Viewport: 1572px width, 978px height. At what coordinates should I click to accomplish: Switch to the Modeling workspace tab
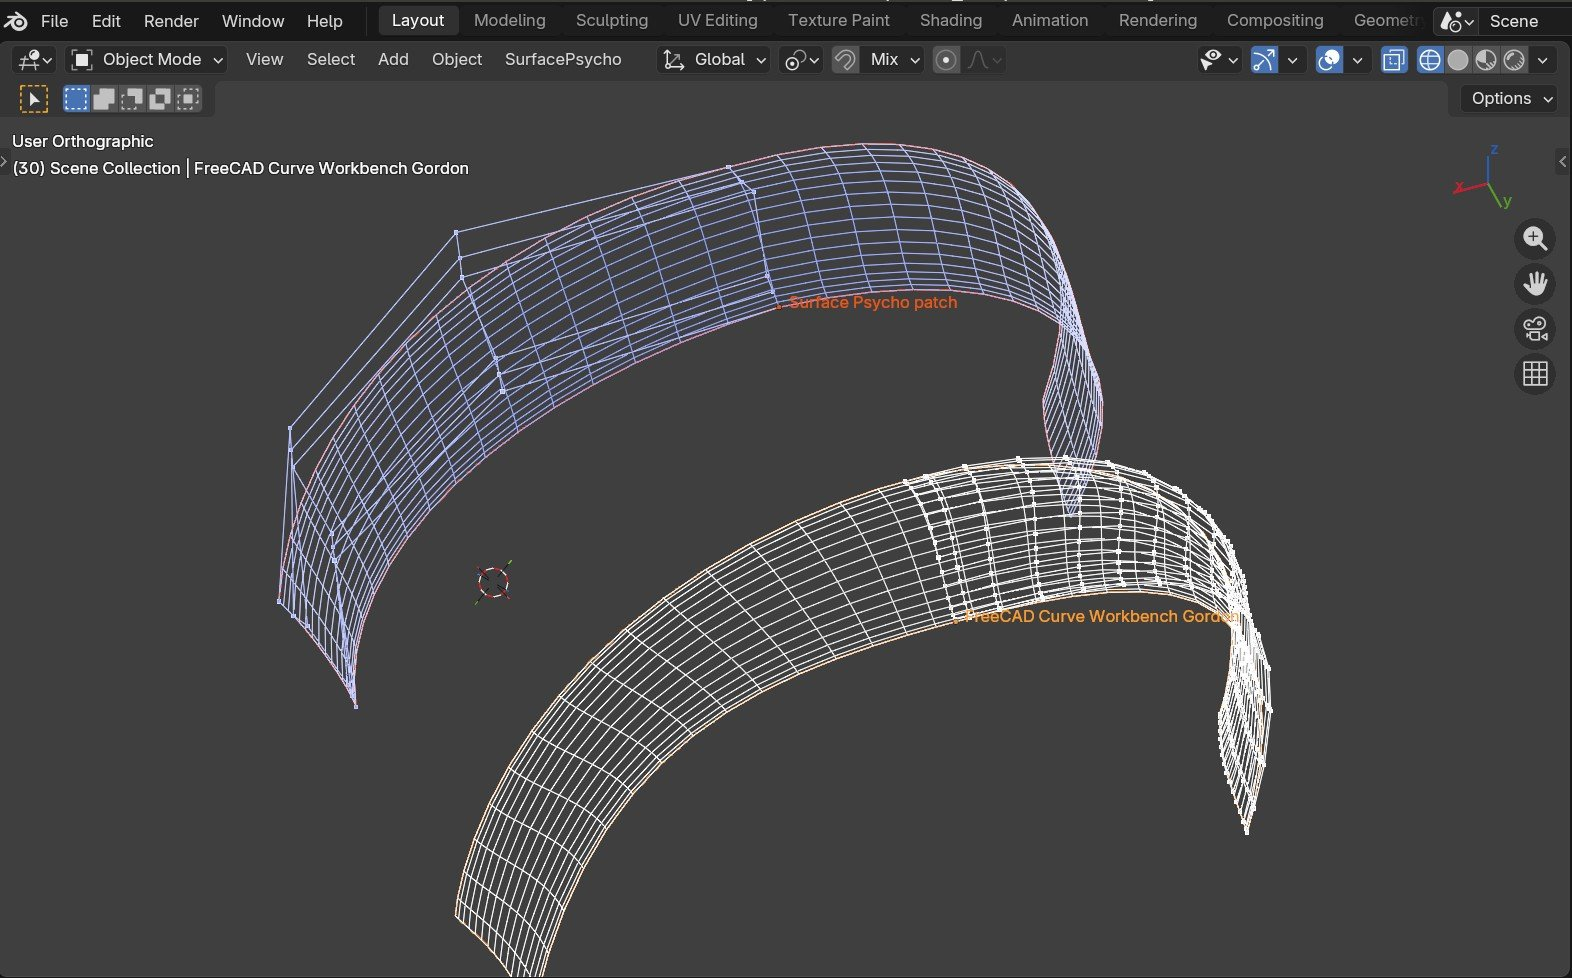click(510, 21)
